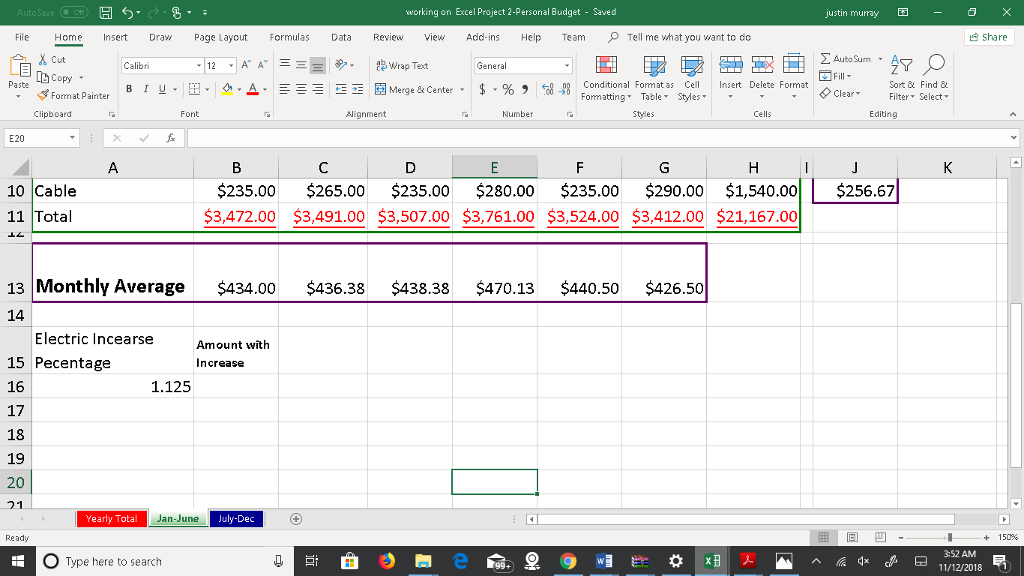Click the AutoSum button
This screenshot has height=576, width=1024.
(x=847, y=59)
